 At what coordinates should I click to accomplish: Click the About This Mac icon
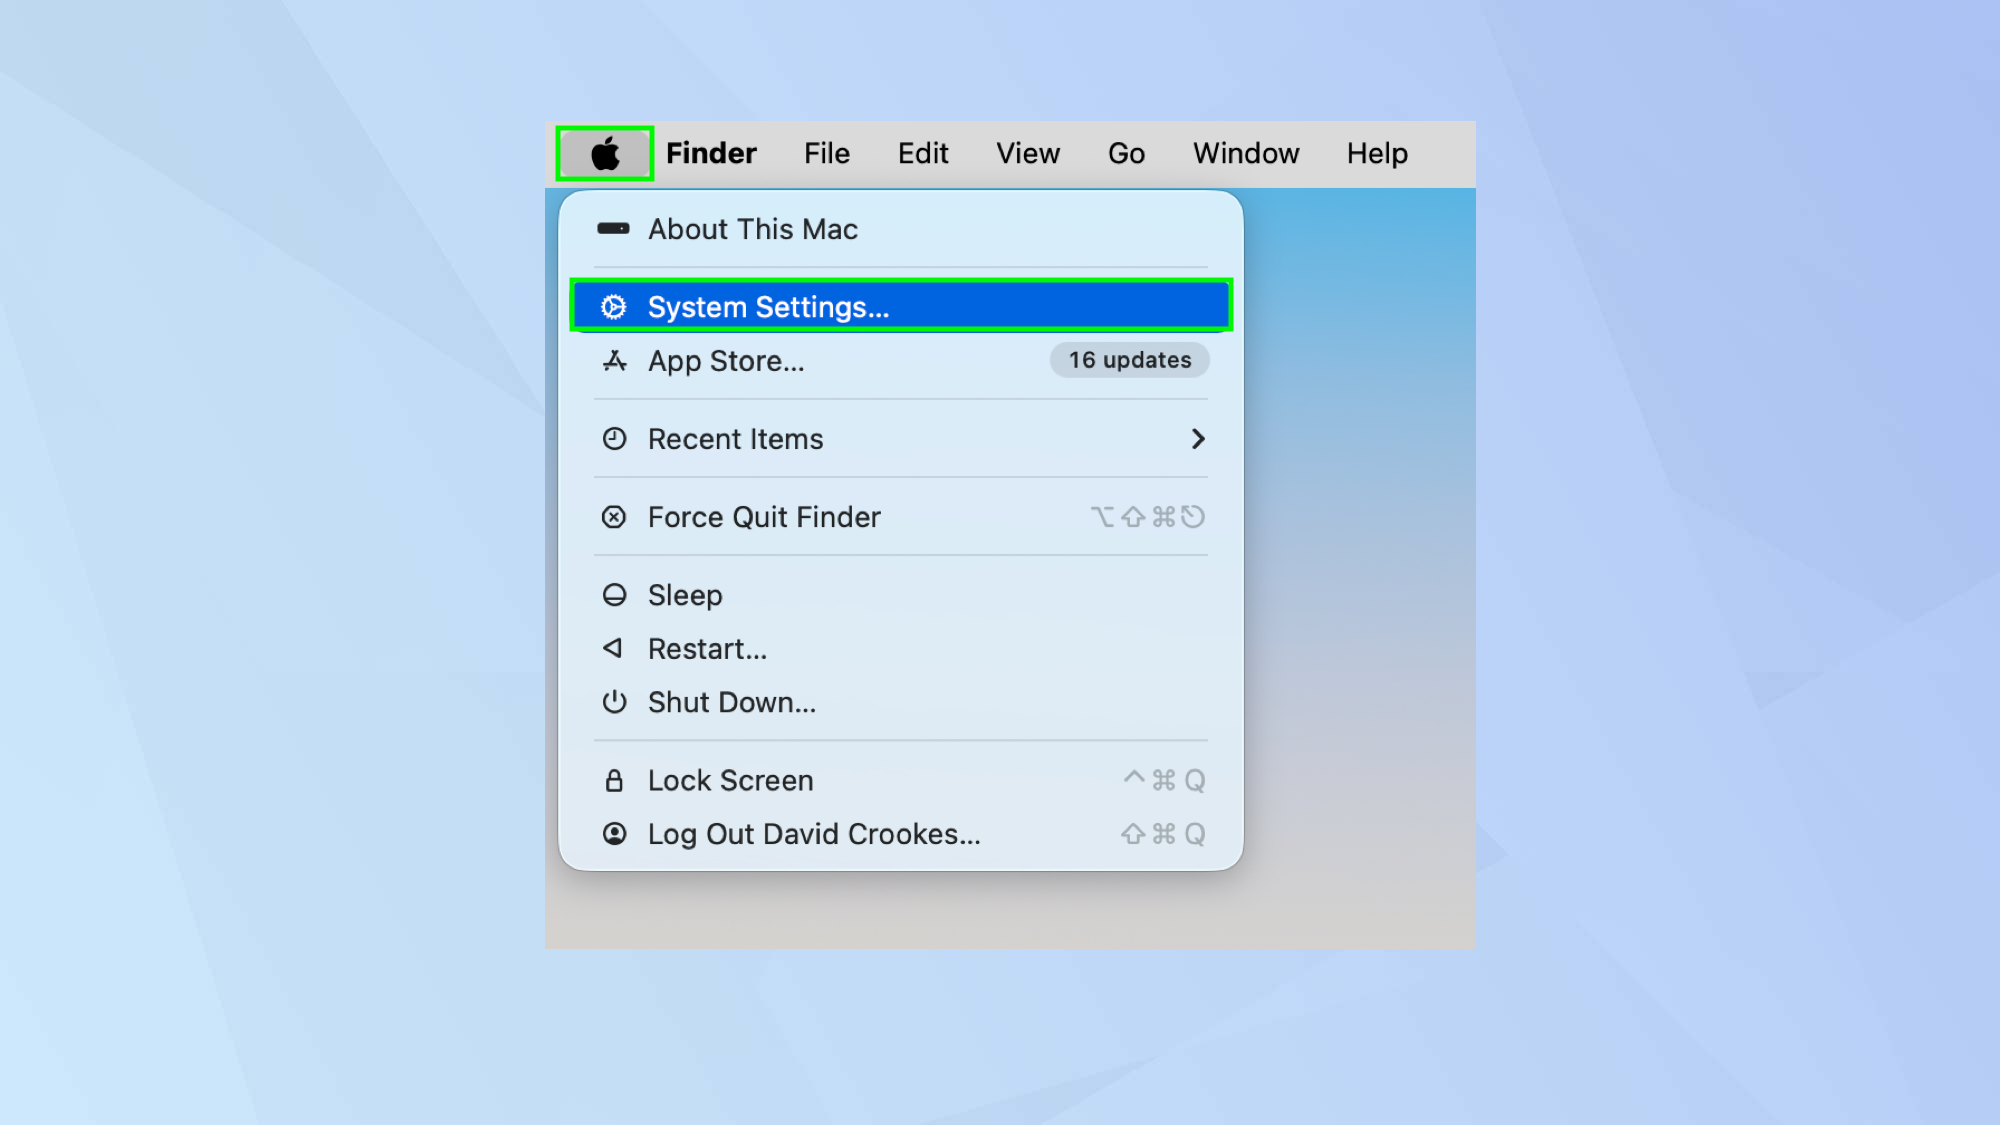pos(613,229)
